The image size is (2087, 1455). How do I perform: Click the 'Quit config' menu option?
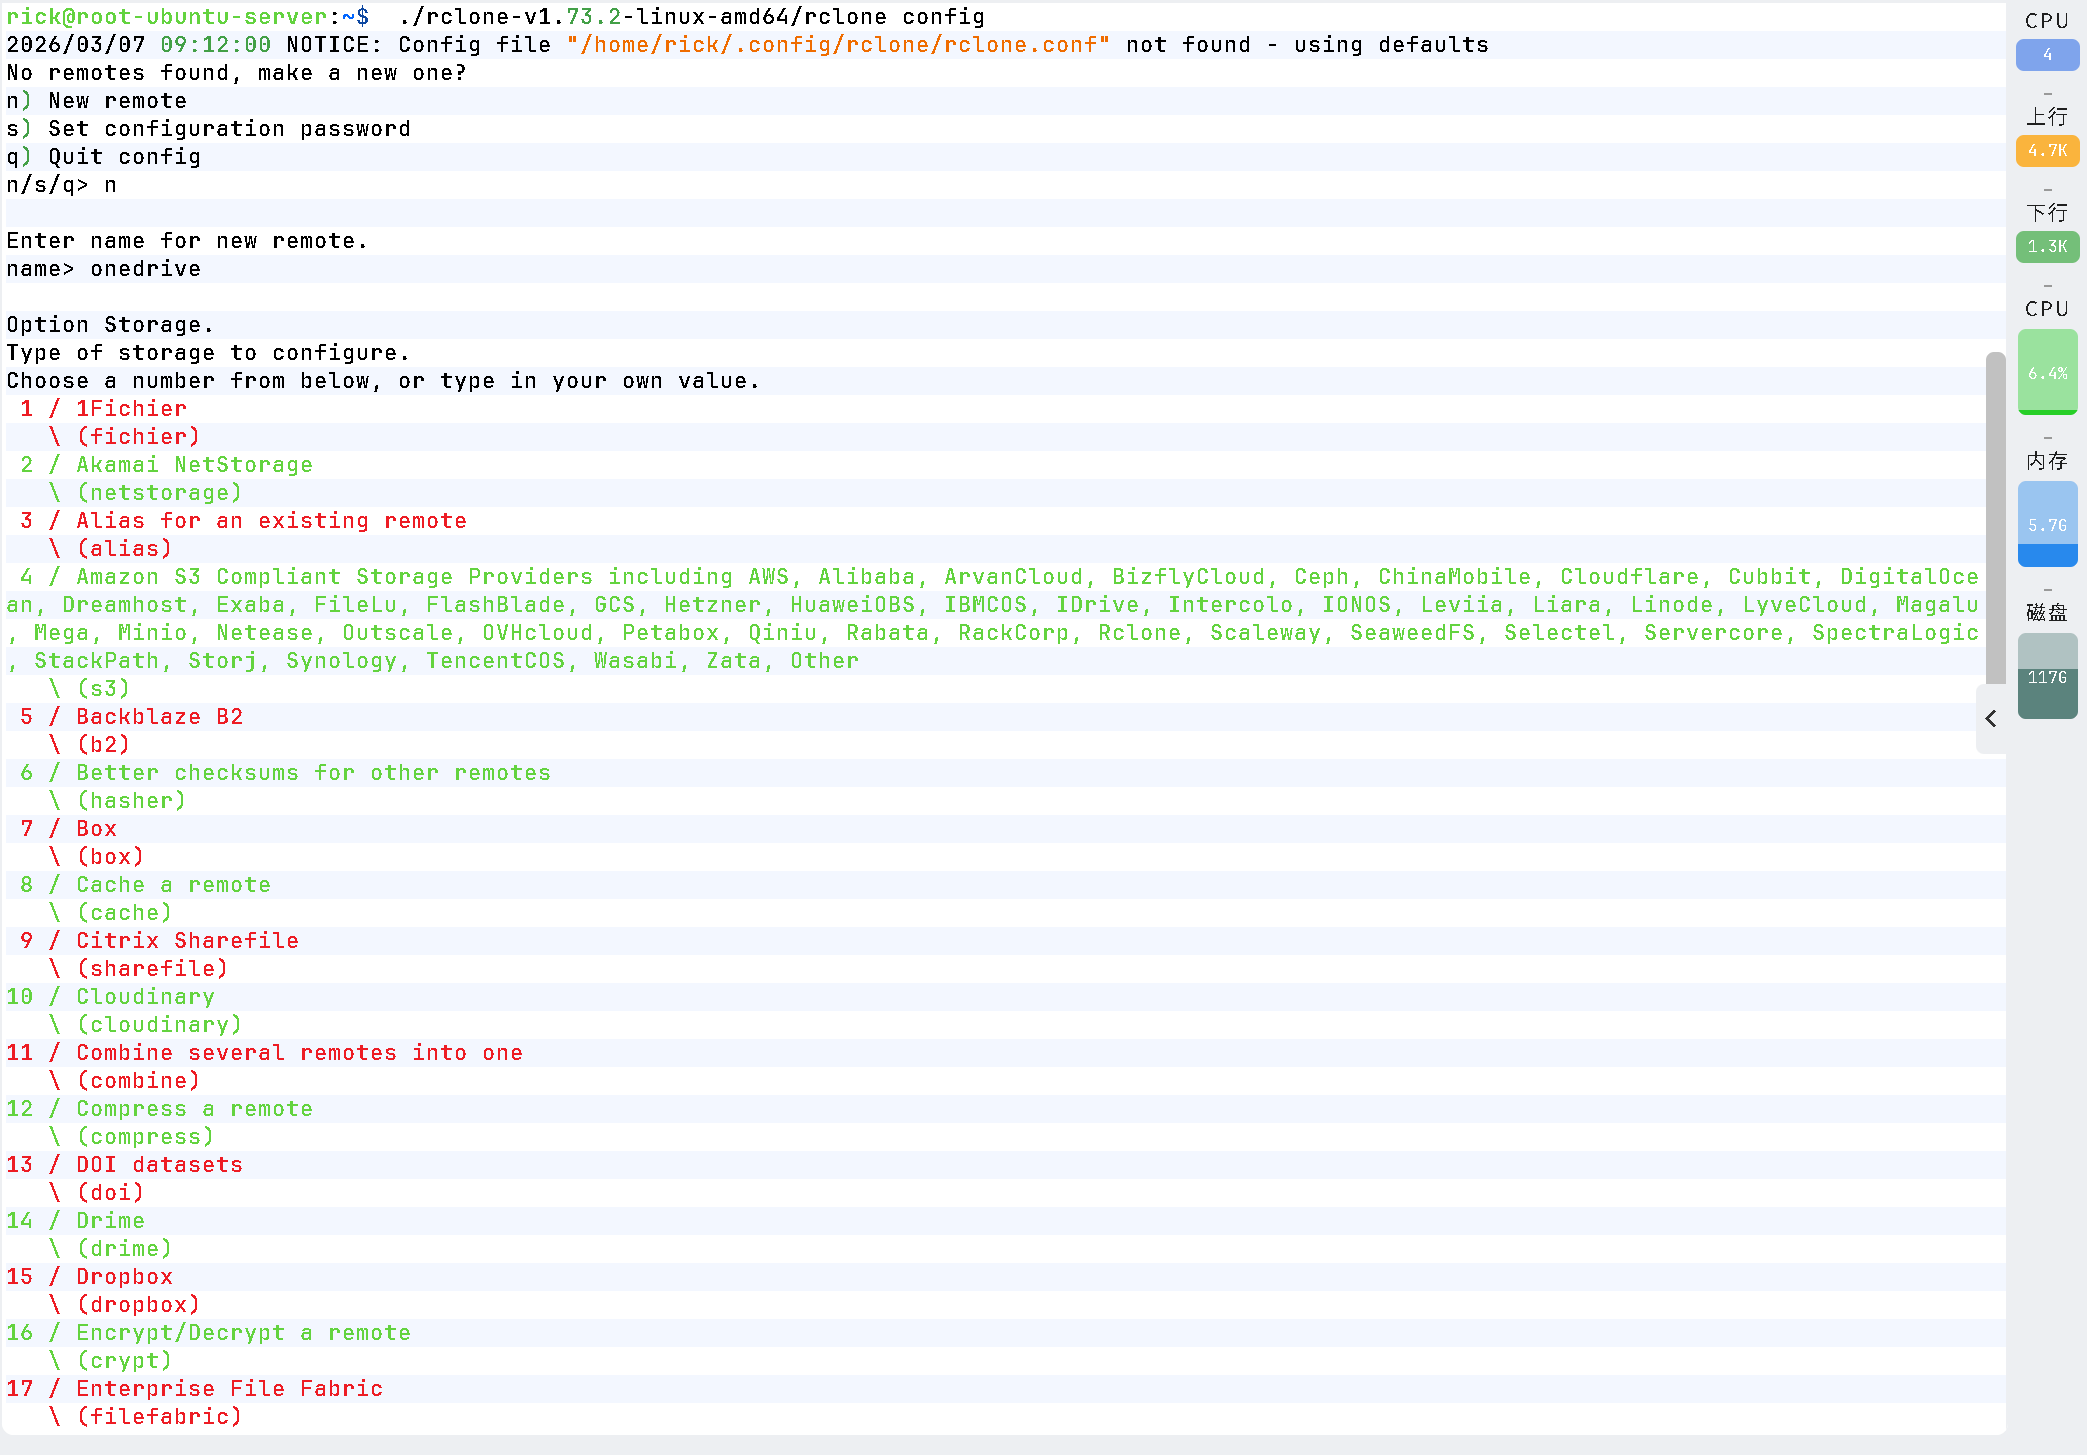click(x=124, y=157)
